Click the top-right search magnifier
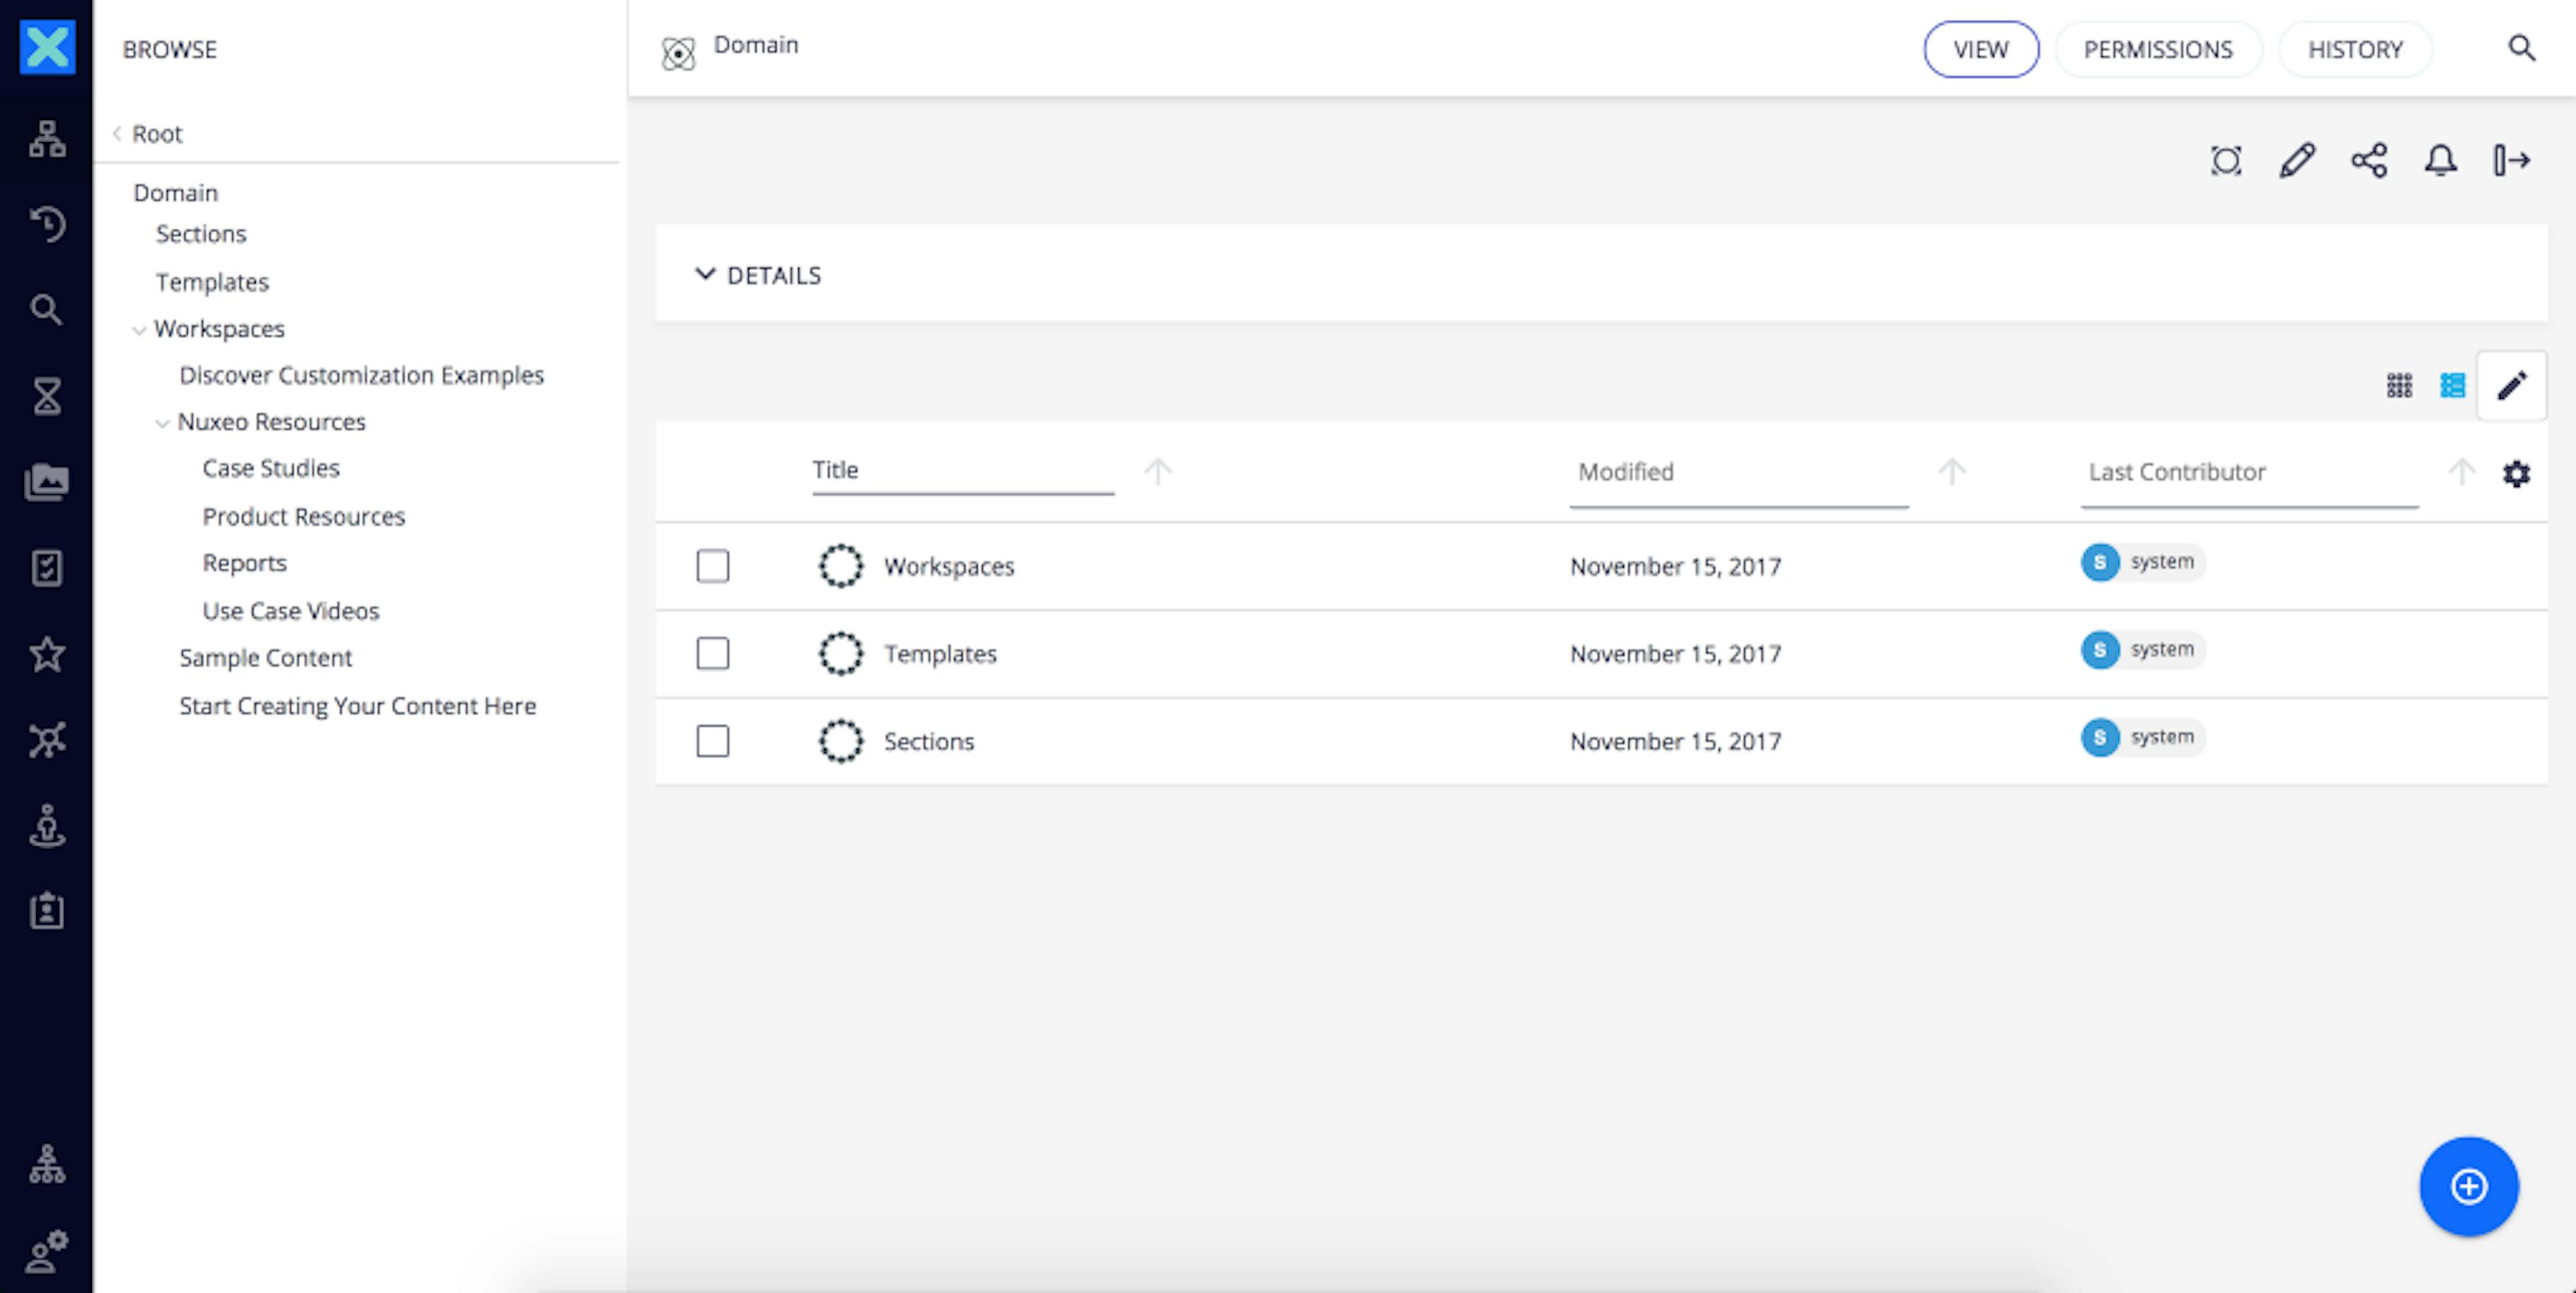This screenshot has width=2576, height=1293. 2521,48
